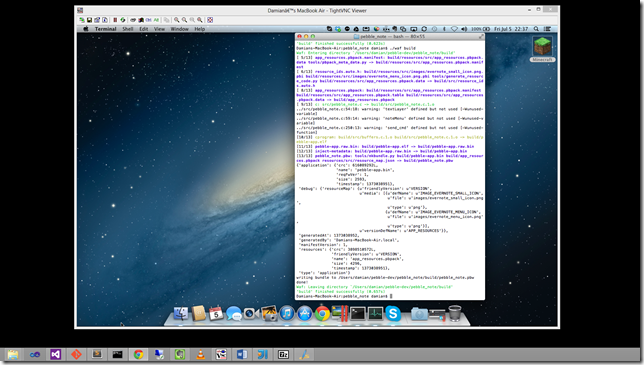Screen dimensions: 644x365
Task: Open Command Prompt on Windows taskbar
Action: click(x=117, y=354)
